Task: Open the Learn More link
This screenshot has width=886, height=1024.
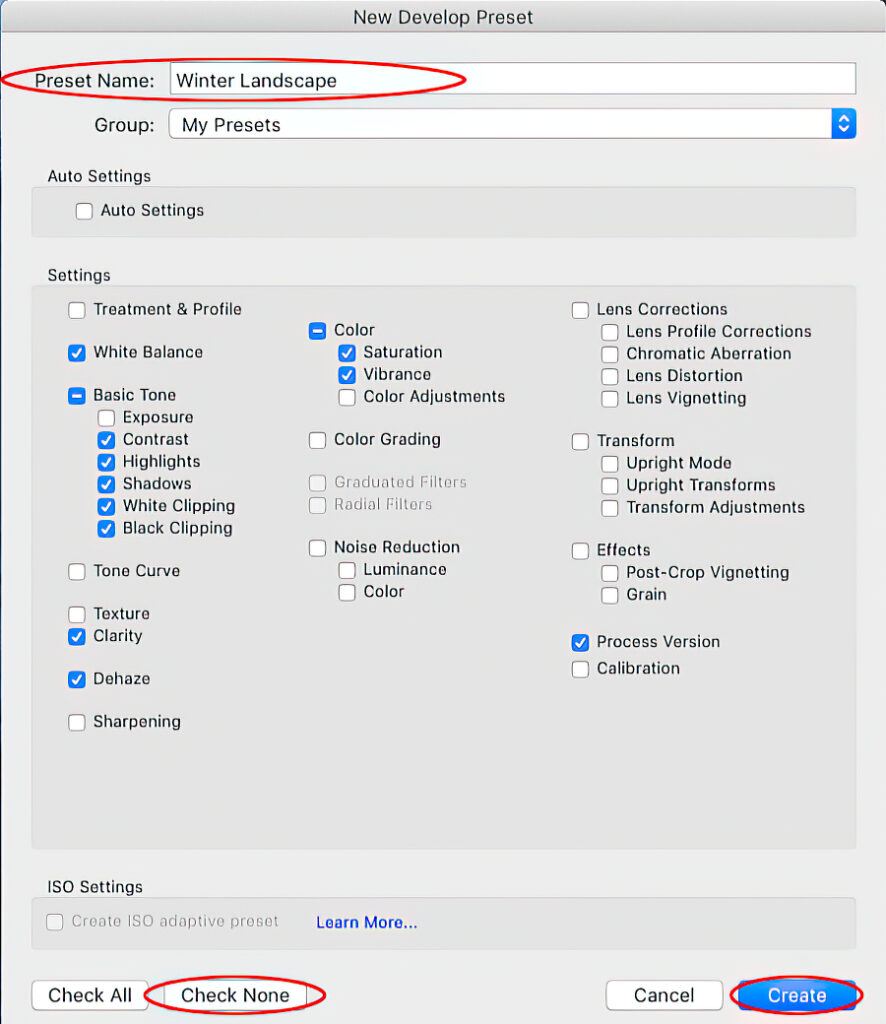Action: pyautogui.click(x=366, y=923)
